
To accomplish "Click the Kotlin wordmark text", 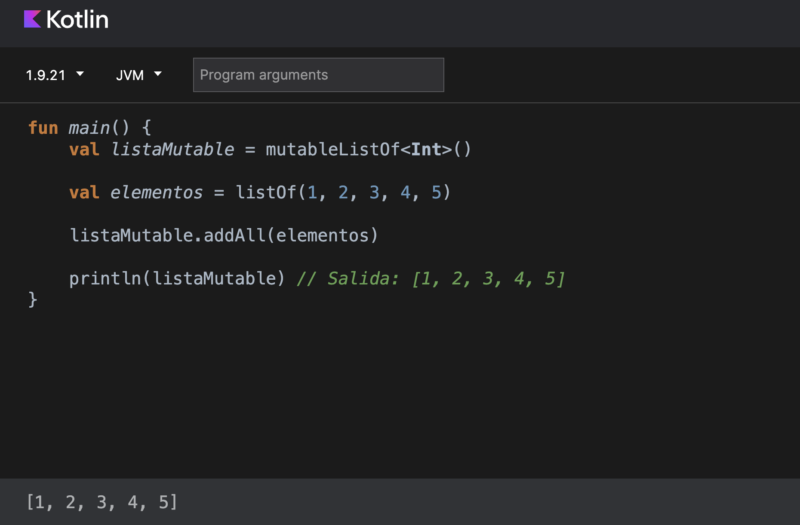I will click(77, 20).
